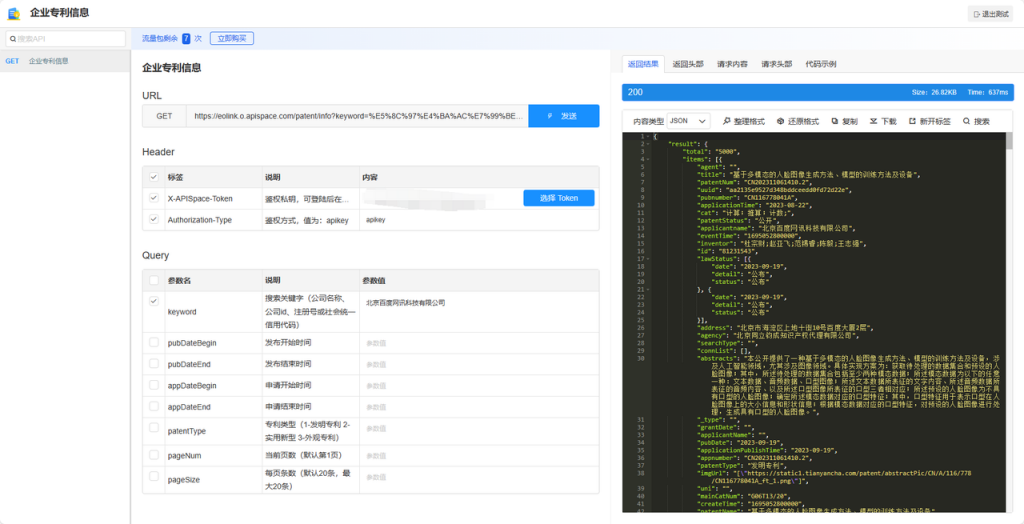Click the apikey value for Authorization-Type
The height and width of the screenshot is (524, 1024).
pos(376,220)
